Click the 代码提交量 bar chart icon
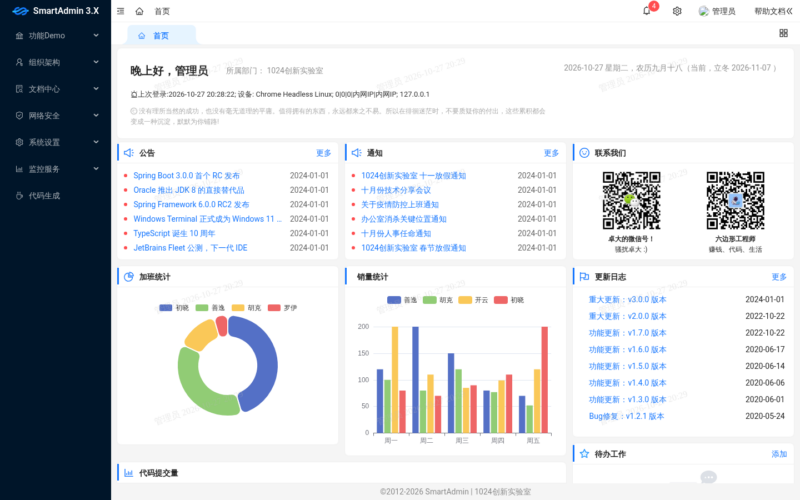Screen dimensions: 800x500 [129, 473]
